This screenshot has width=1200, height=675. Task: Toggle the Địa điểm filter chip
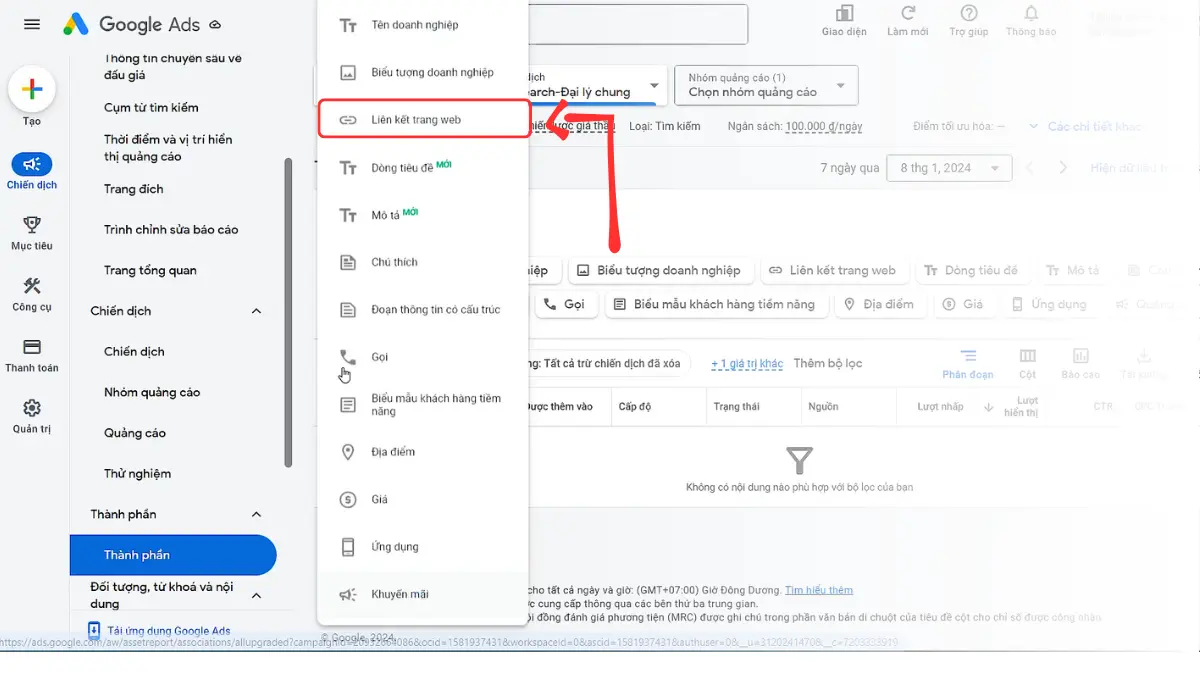(x=881, y=304)
